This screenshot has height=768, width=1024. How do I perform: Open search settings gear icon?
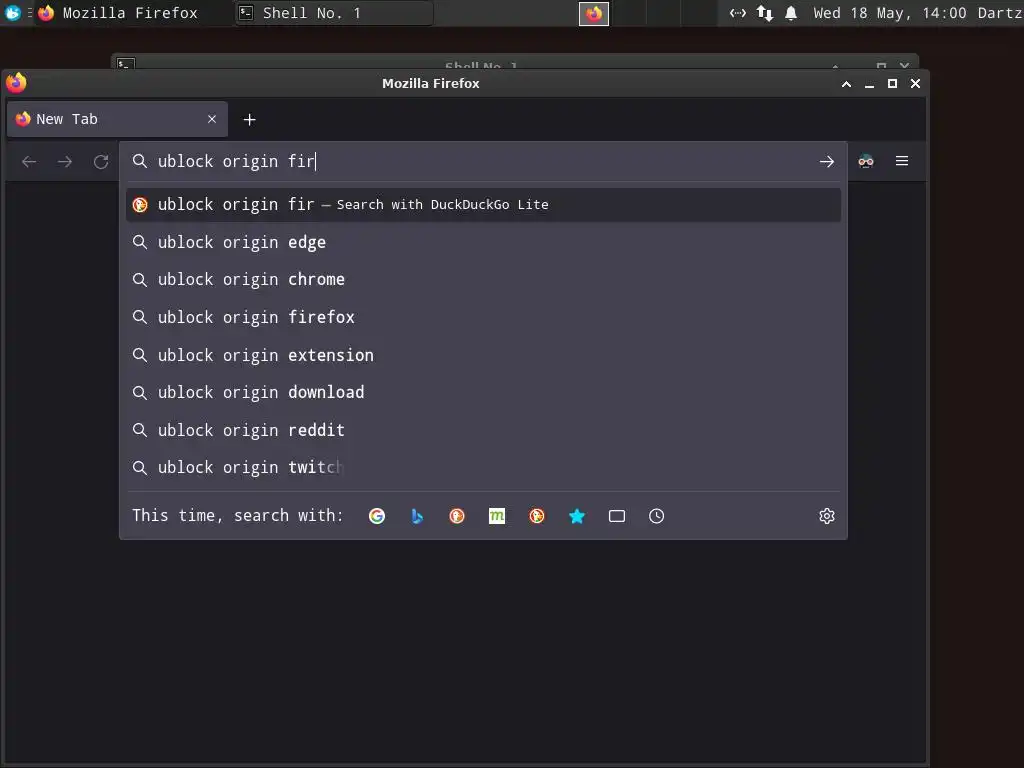(827, 516)
